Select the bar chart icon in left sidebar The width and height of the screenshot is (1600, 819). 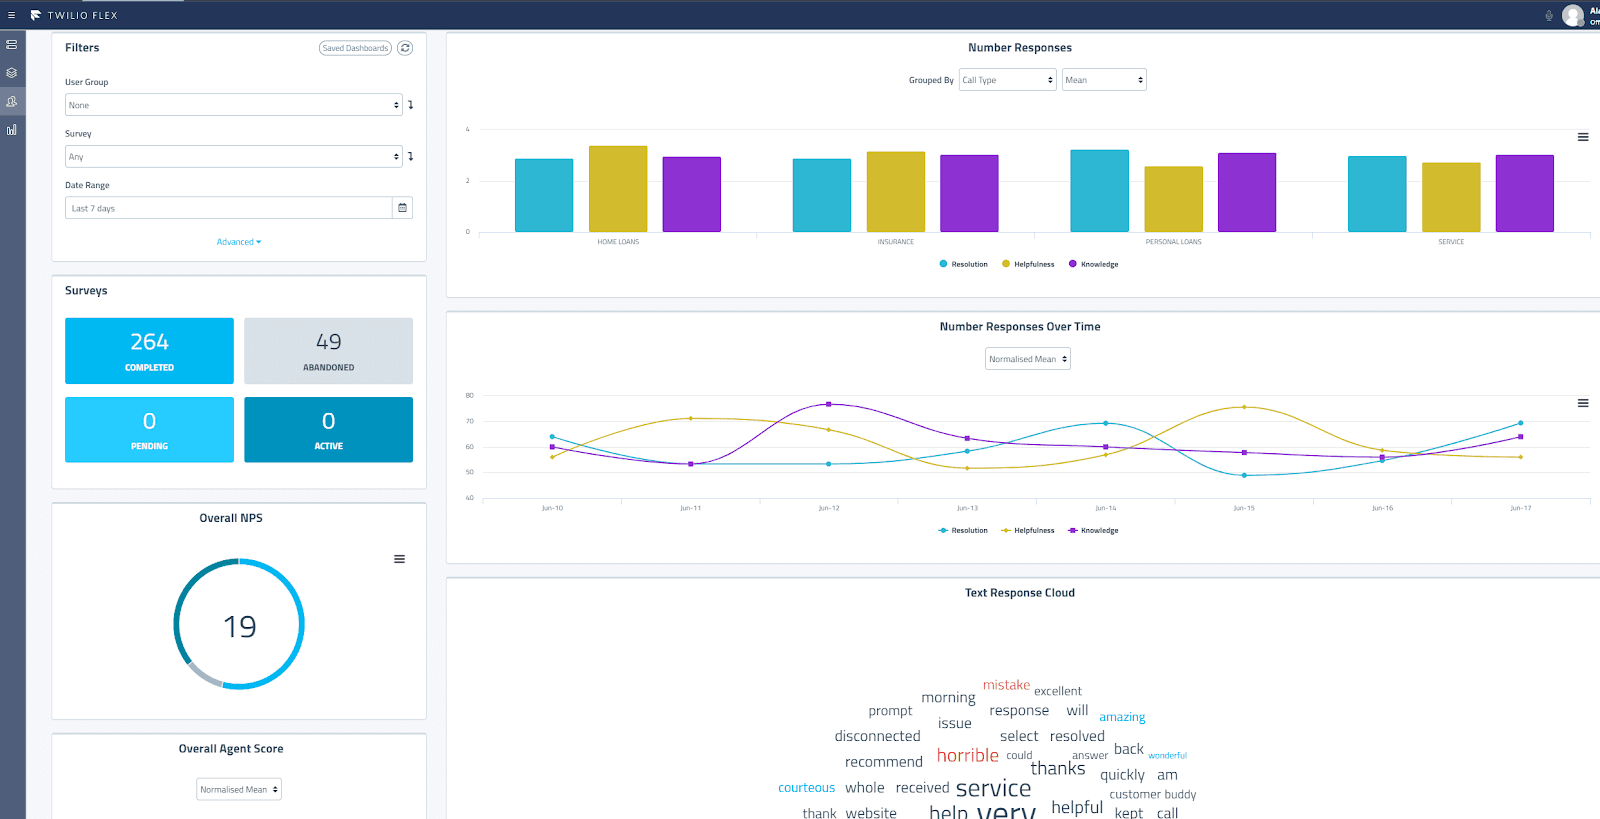click(12, 130)
